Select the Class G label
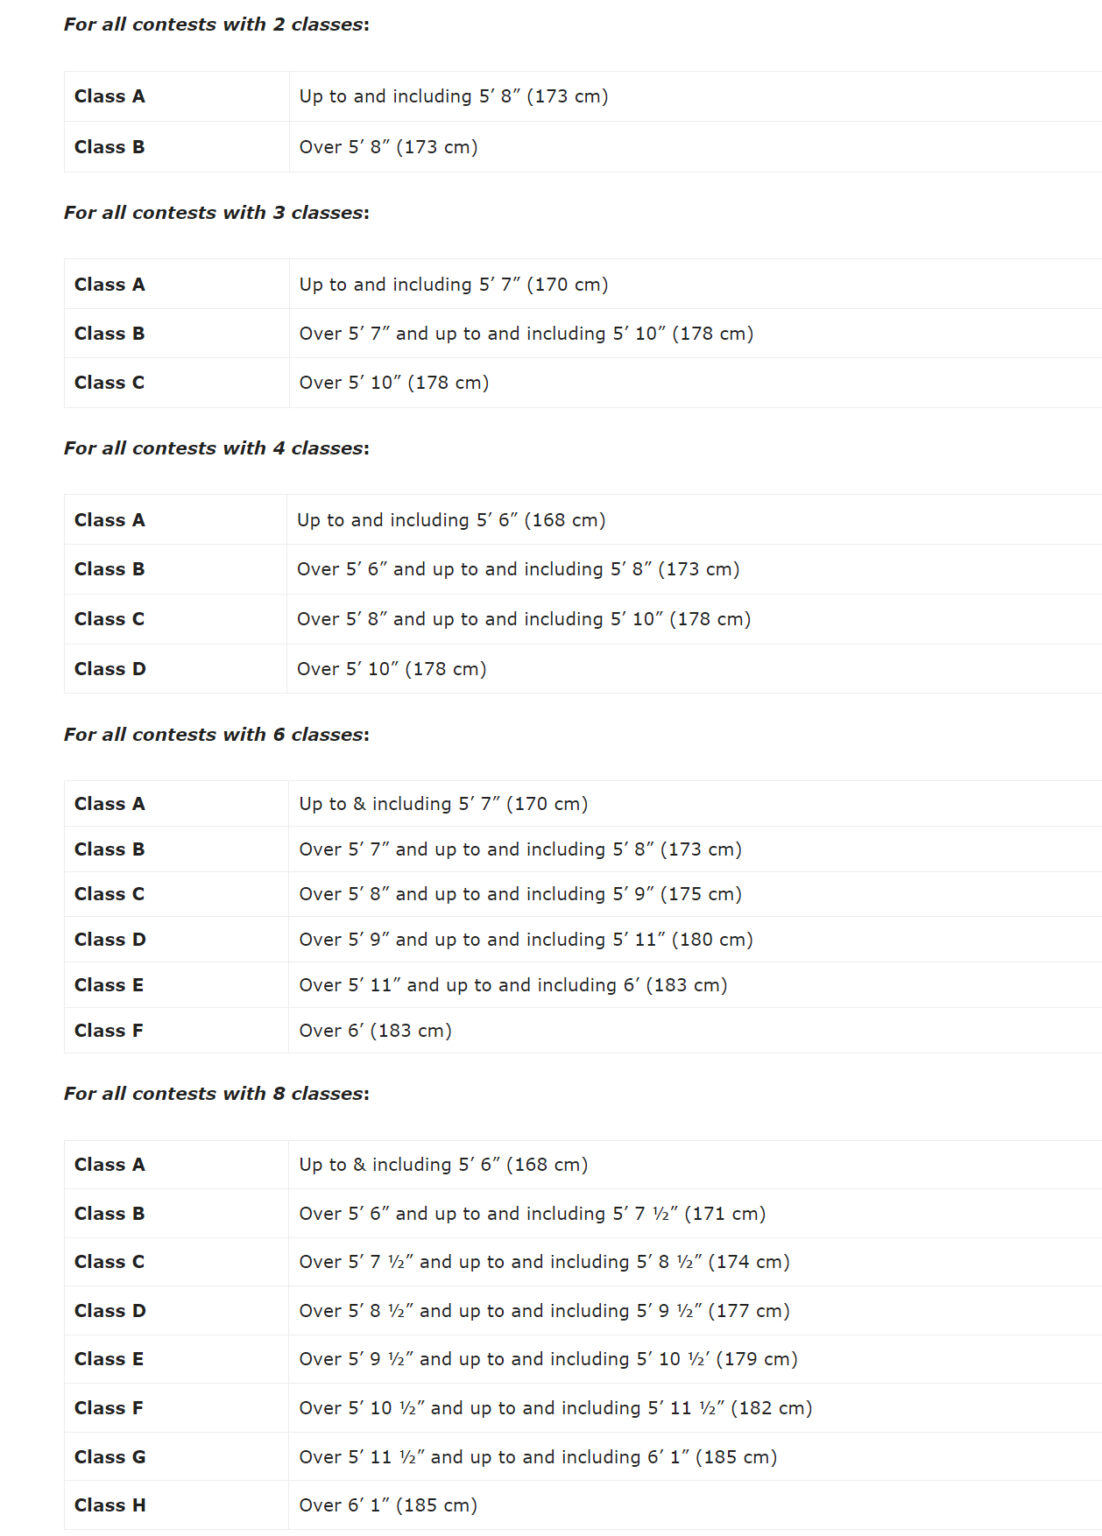Screen dimensions: 1102x1536 [x=110, y=1458]
